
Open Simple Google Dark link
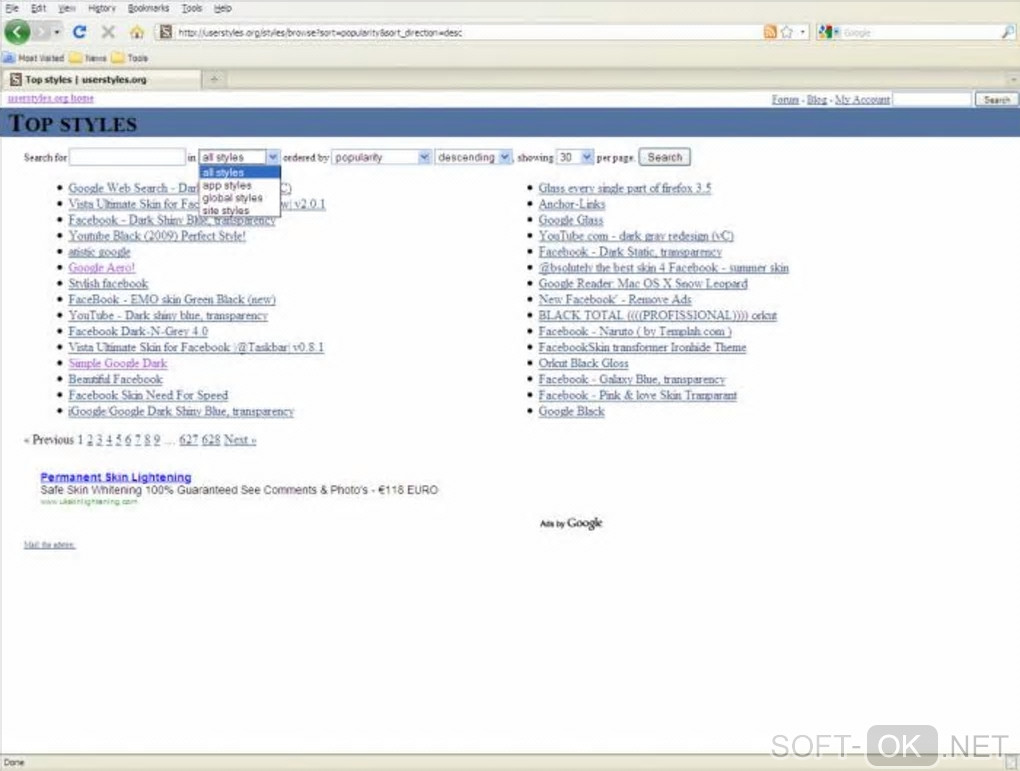(118, 363)
